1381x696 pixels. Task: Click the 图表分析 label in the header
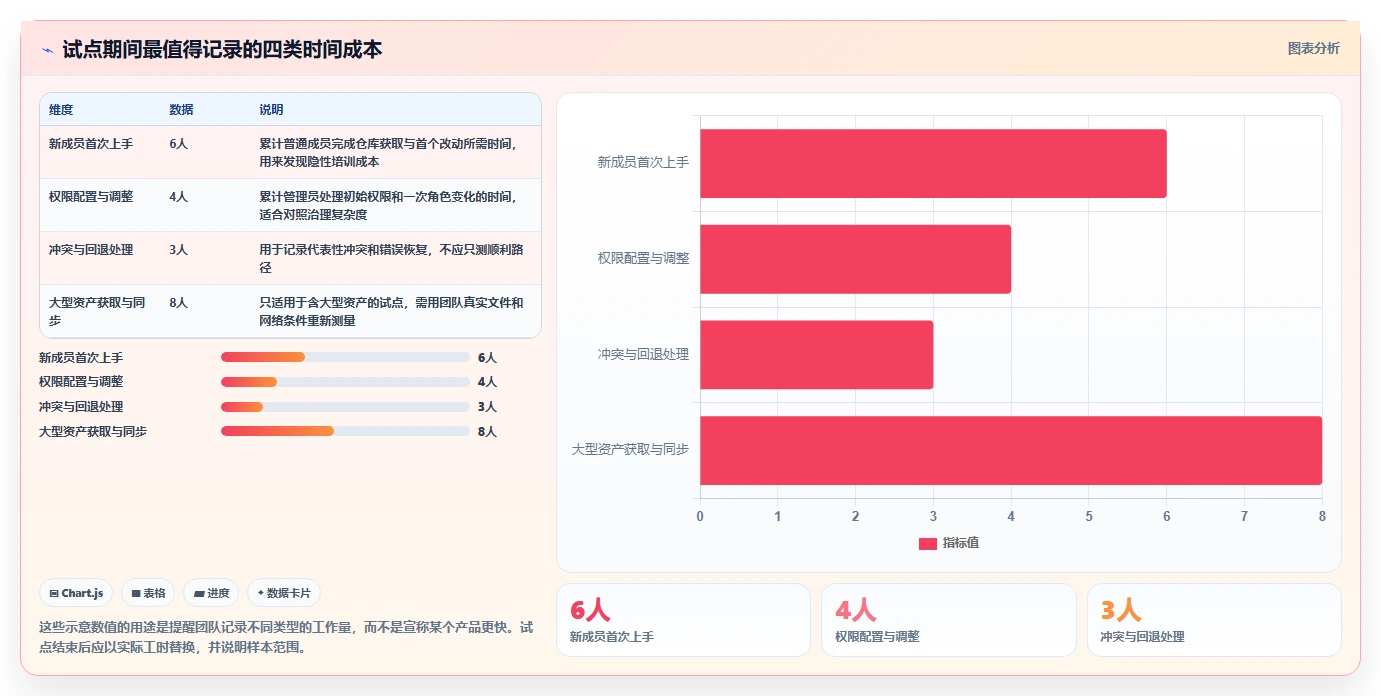coord(1313,48)
